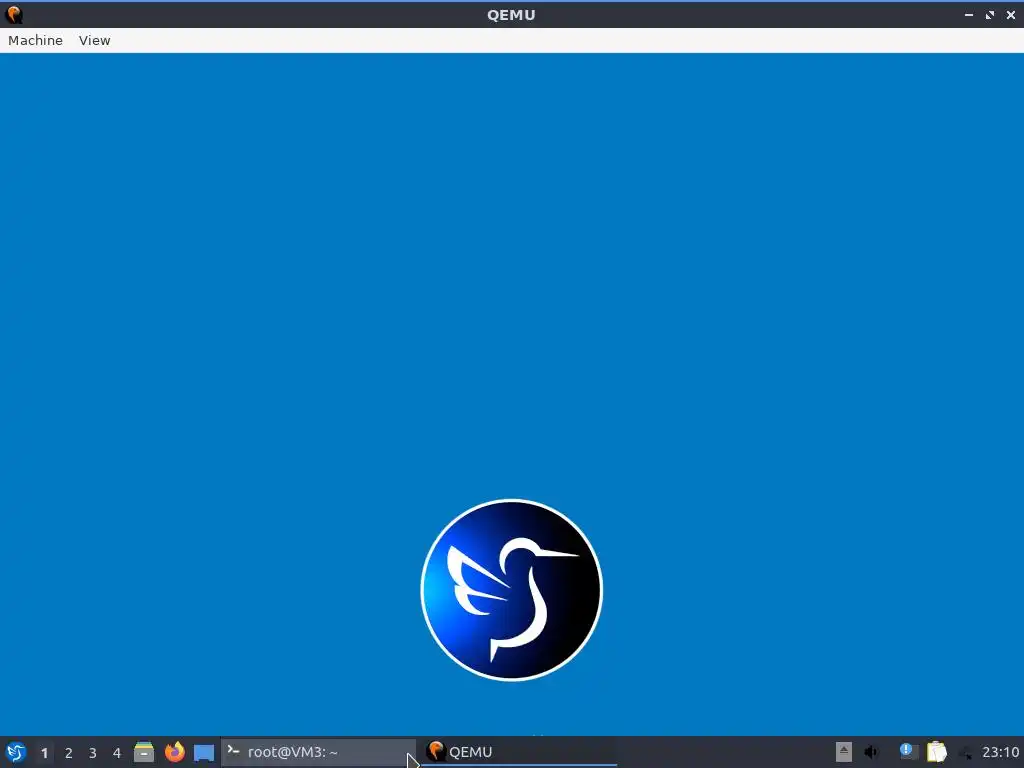The image size is (1024, 768).
Task: Open the clipboard manager tray icon
Action: pos(936,752)
